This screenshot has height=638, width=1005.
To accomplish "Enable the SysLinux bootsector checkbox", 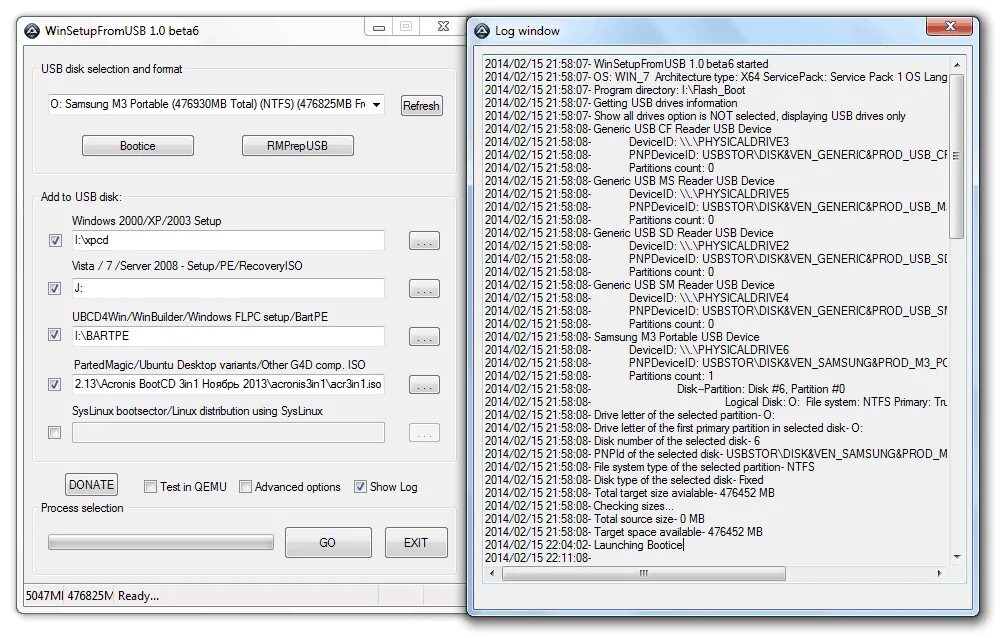I will coord(55,433).
